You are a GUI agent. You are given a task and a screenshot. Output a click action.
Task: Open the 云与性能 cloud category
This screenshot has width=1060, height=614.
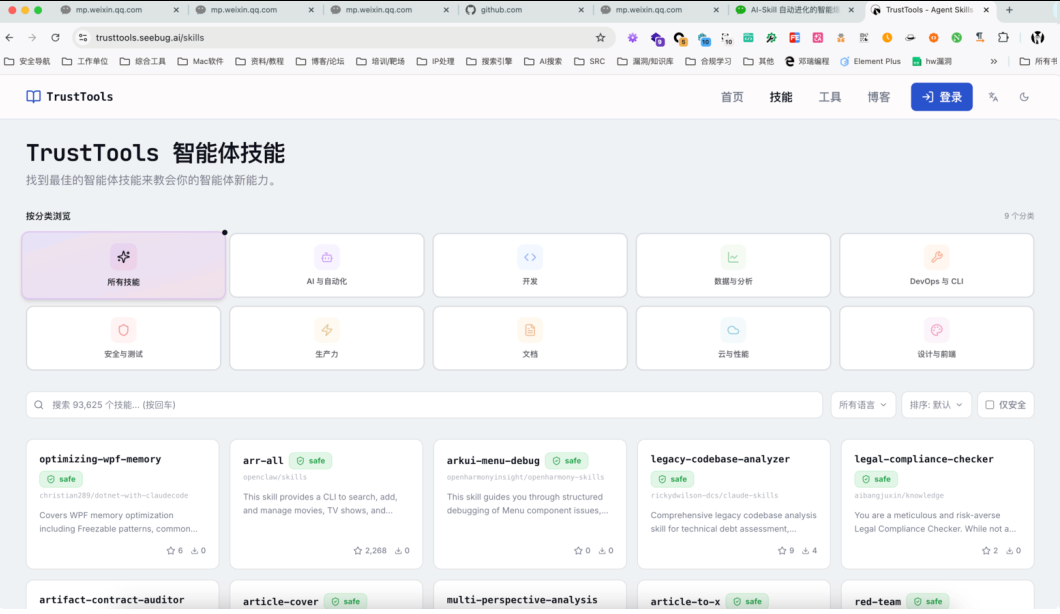[733, 338]
